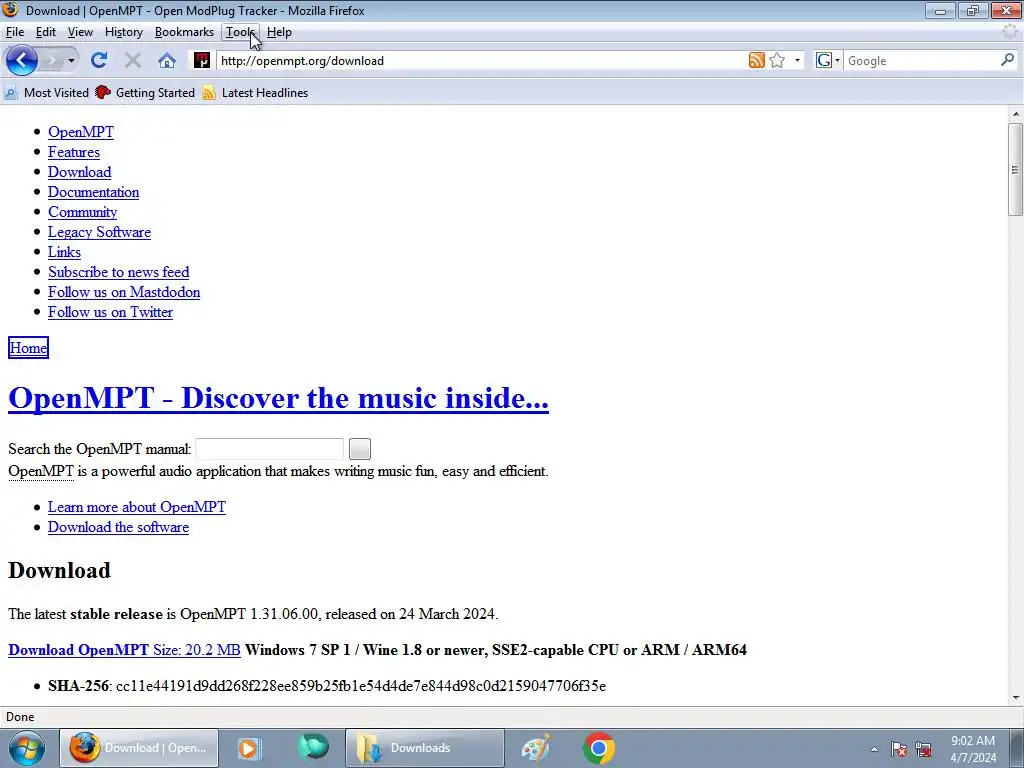Click the Stop loading X icon

133,61
